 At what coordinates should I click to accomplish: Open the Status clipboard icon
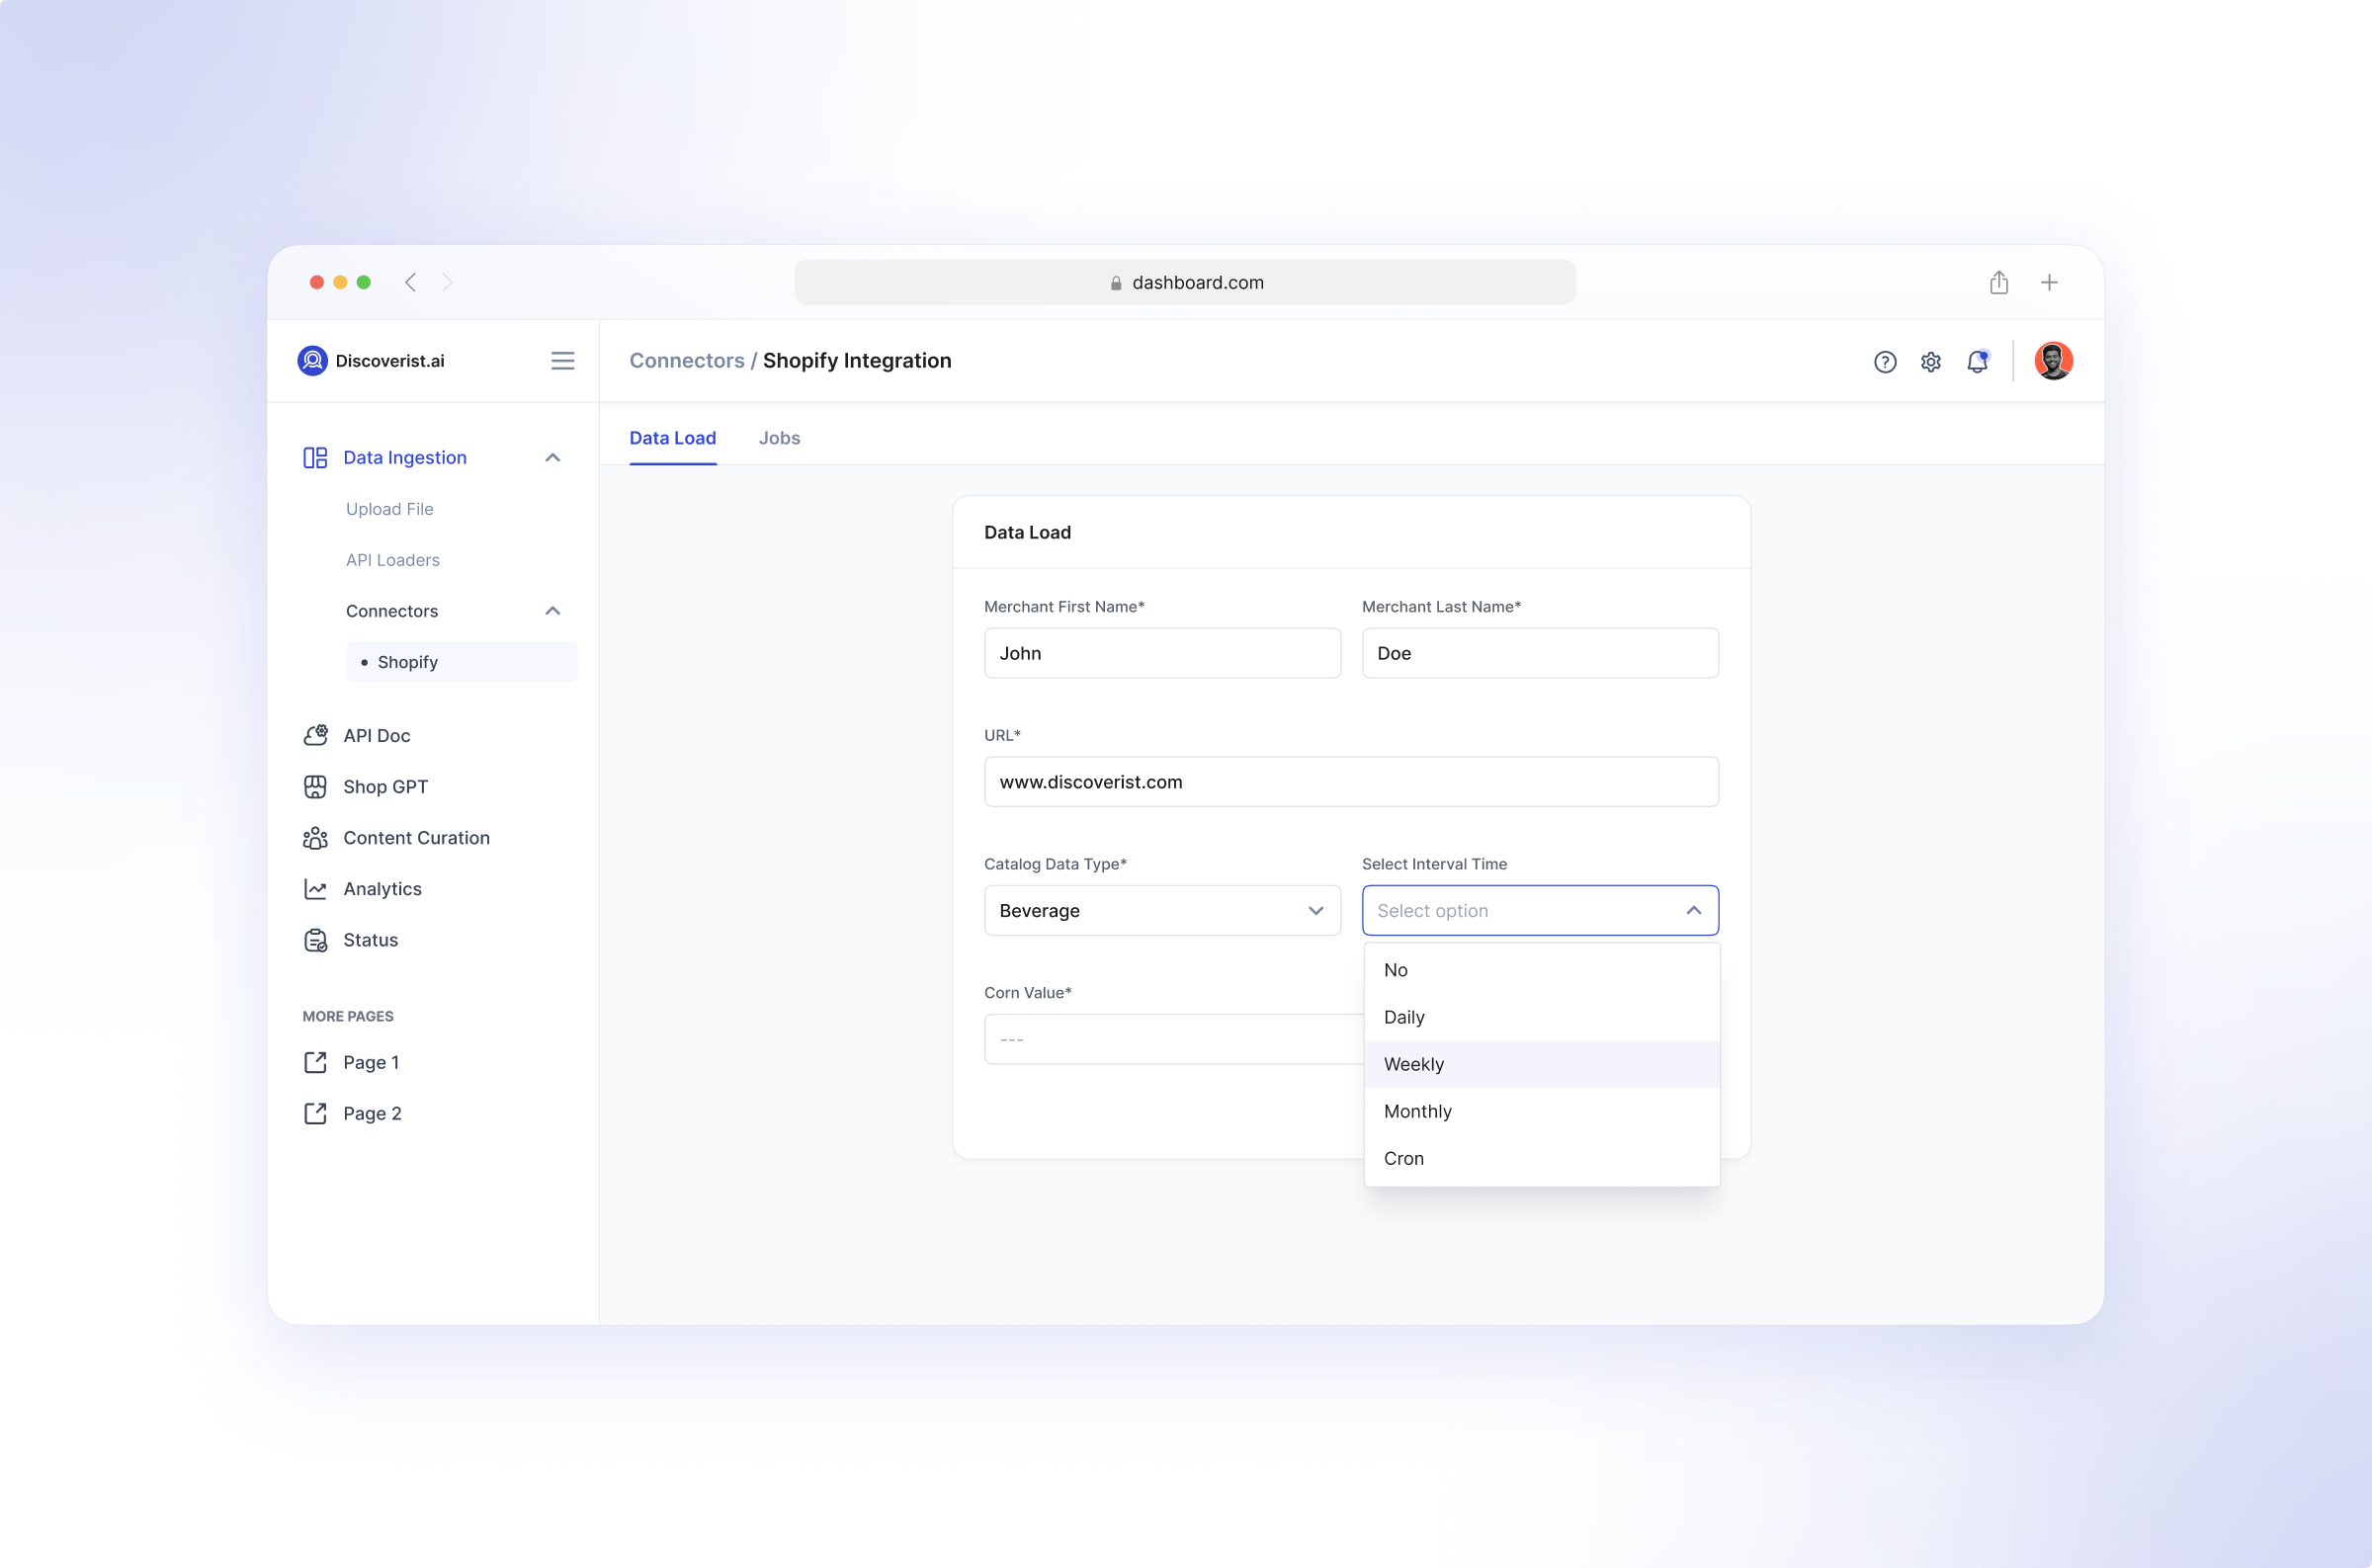315,940
